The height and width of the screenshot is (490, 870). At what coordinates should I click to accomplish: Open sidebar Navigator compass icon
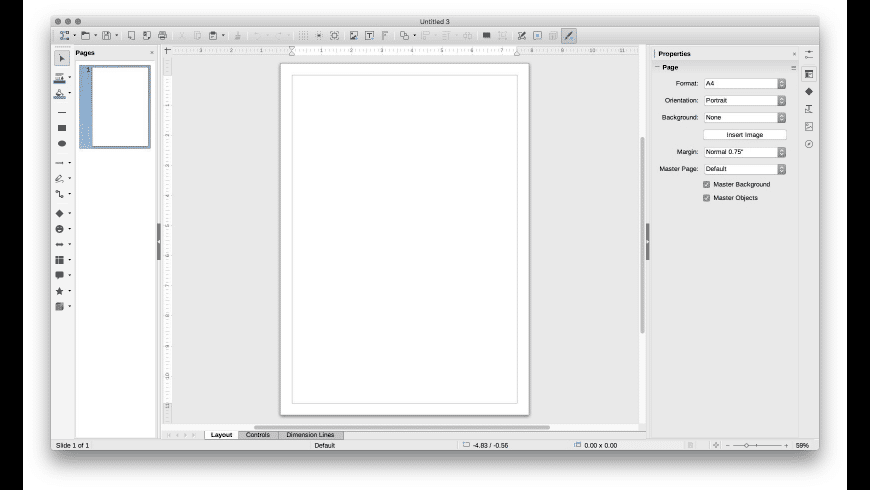809,144
